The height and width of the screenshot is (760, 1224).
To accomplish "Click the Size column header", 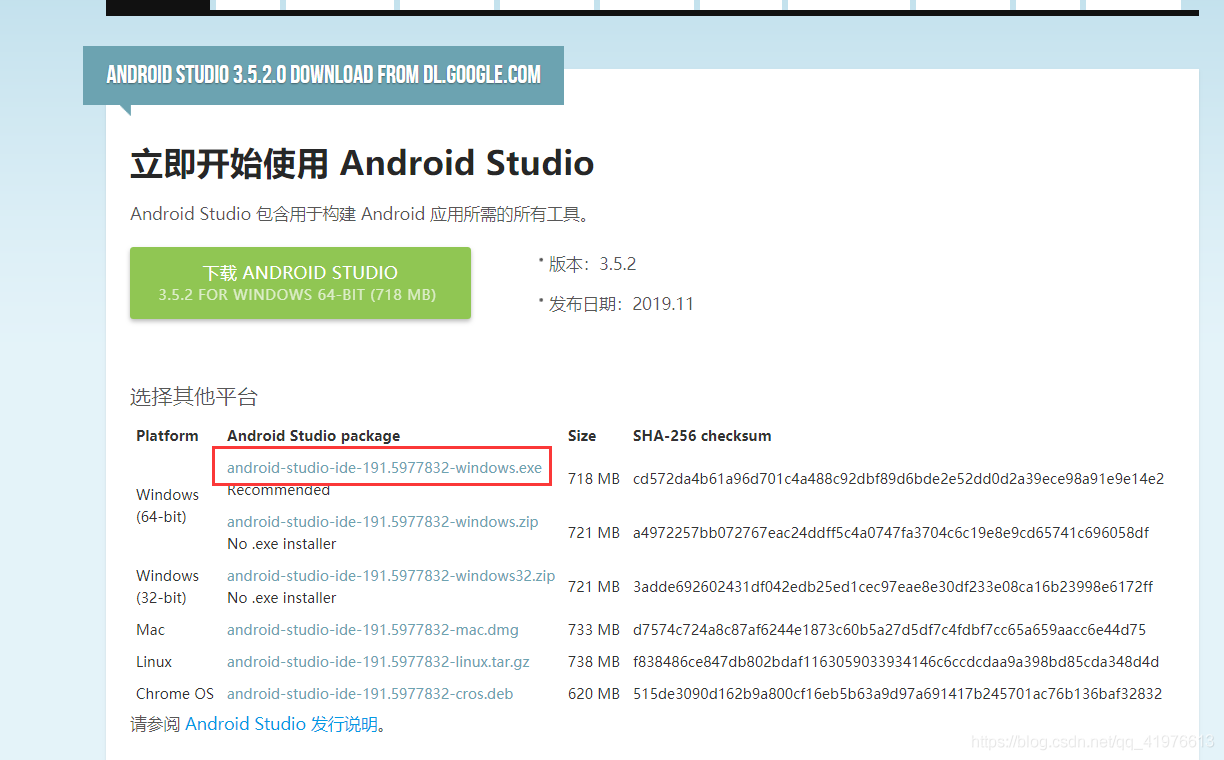I will tap(582, 435).
